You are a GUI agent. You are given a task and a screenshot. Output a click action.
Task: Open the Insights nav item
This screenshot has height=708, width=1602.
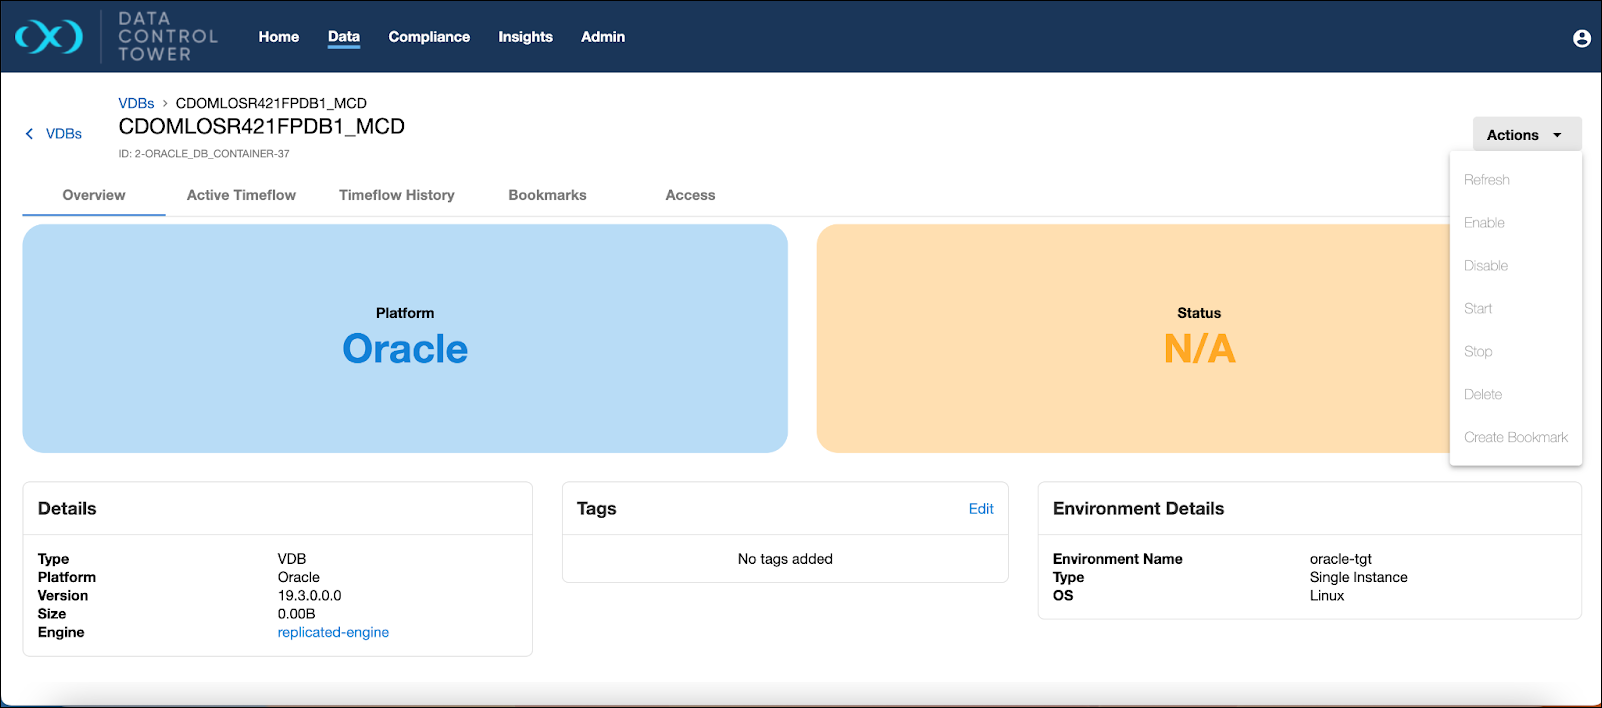[x=525, y=37]
